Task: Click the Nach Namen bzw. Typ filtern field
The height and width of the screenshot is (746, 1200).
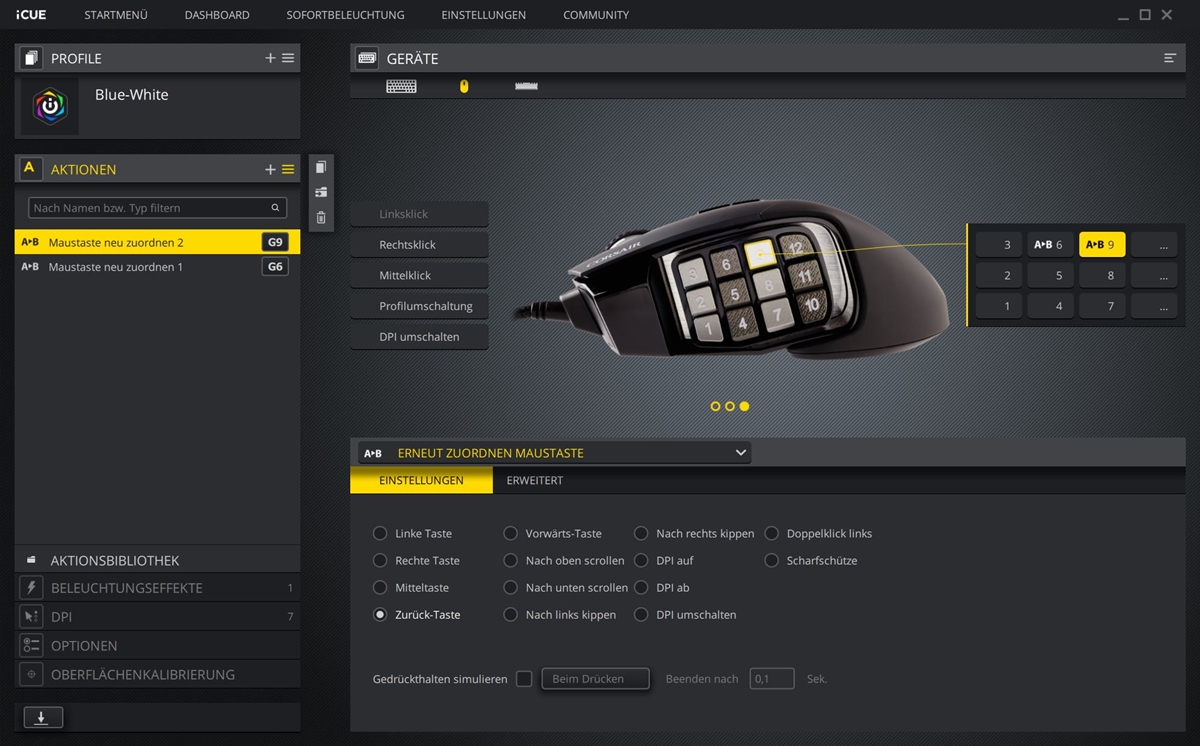Action: click(158, 208)
